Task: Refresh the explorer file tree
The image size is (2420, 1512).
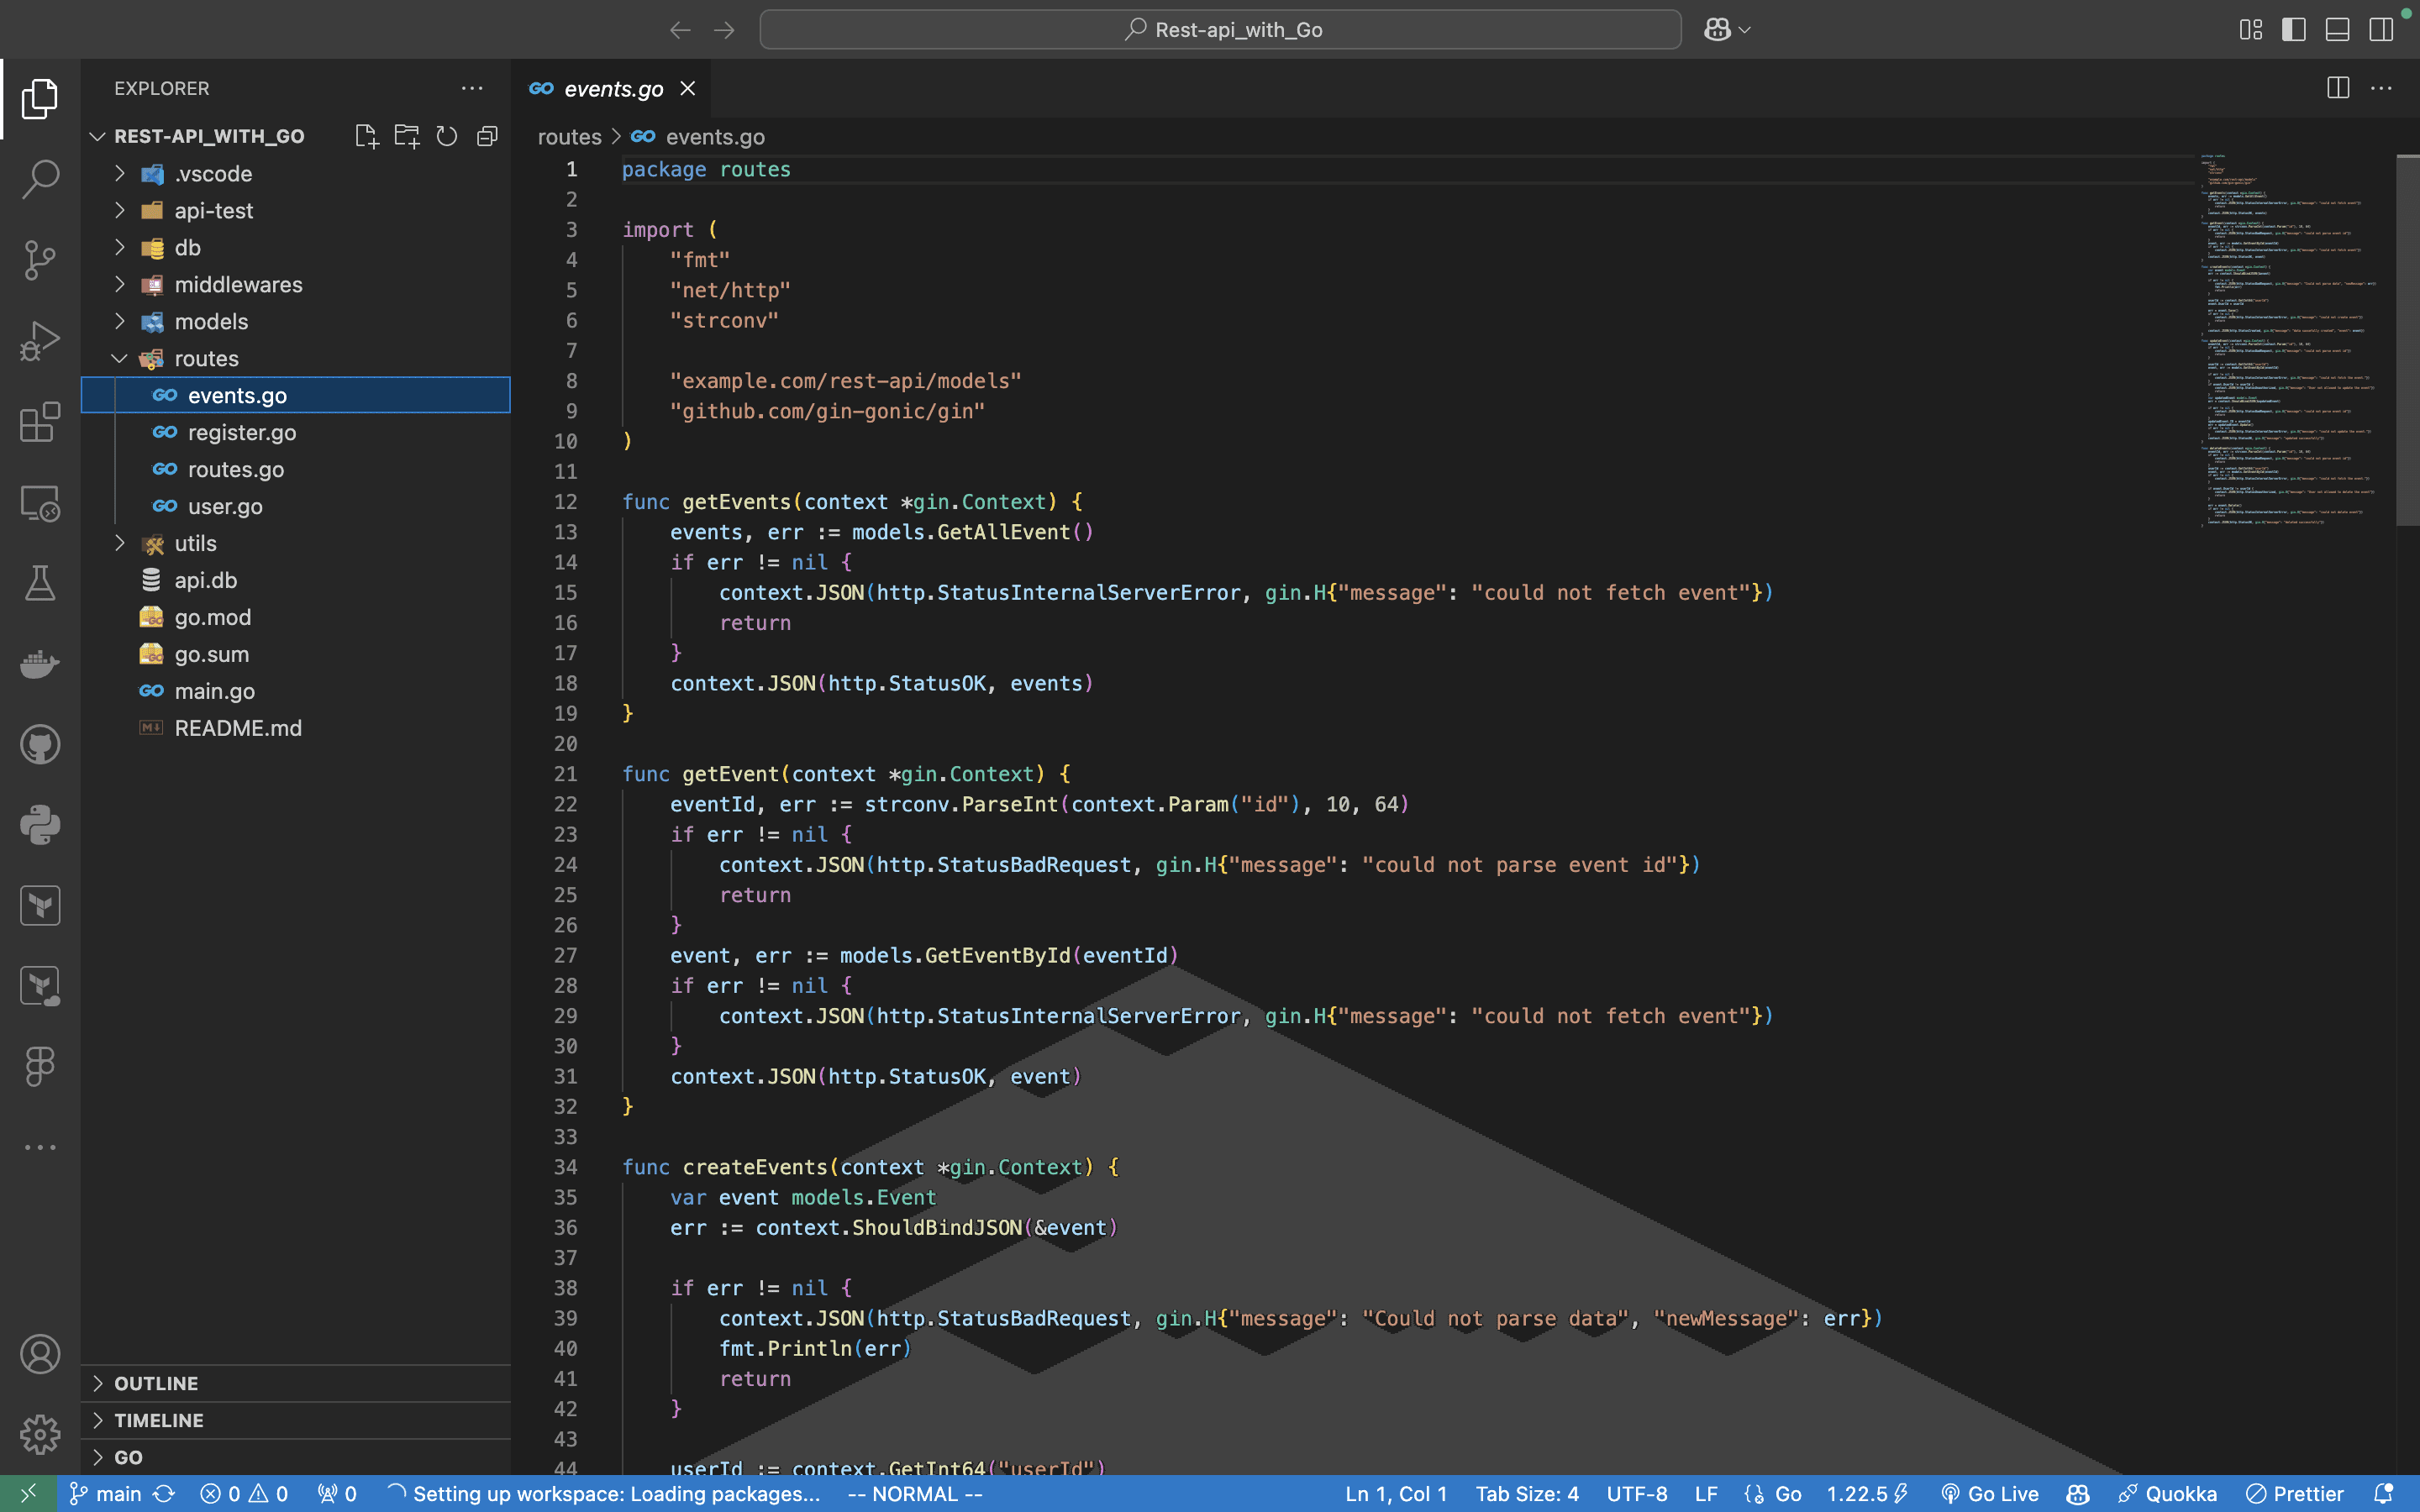Action: click(447, 136)
